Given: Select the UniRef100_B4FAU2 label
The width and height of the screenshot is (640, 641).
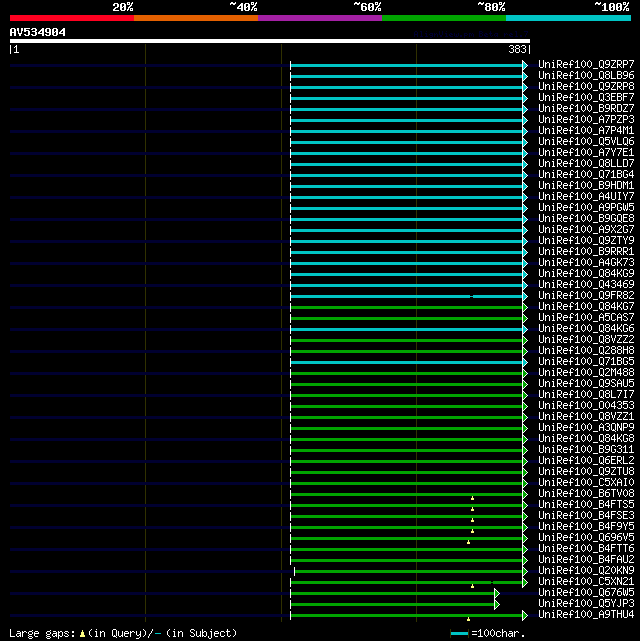Looking at the screenshot, I should pos(586,560).
